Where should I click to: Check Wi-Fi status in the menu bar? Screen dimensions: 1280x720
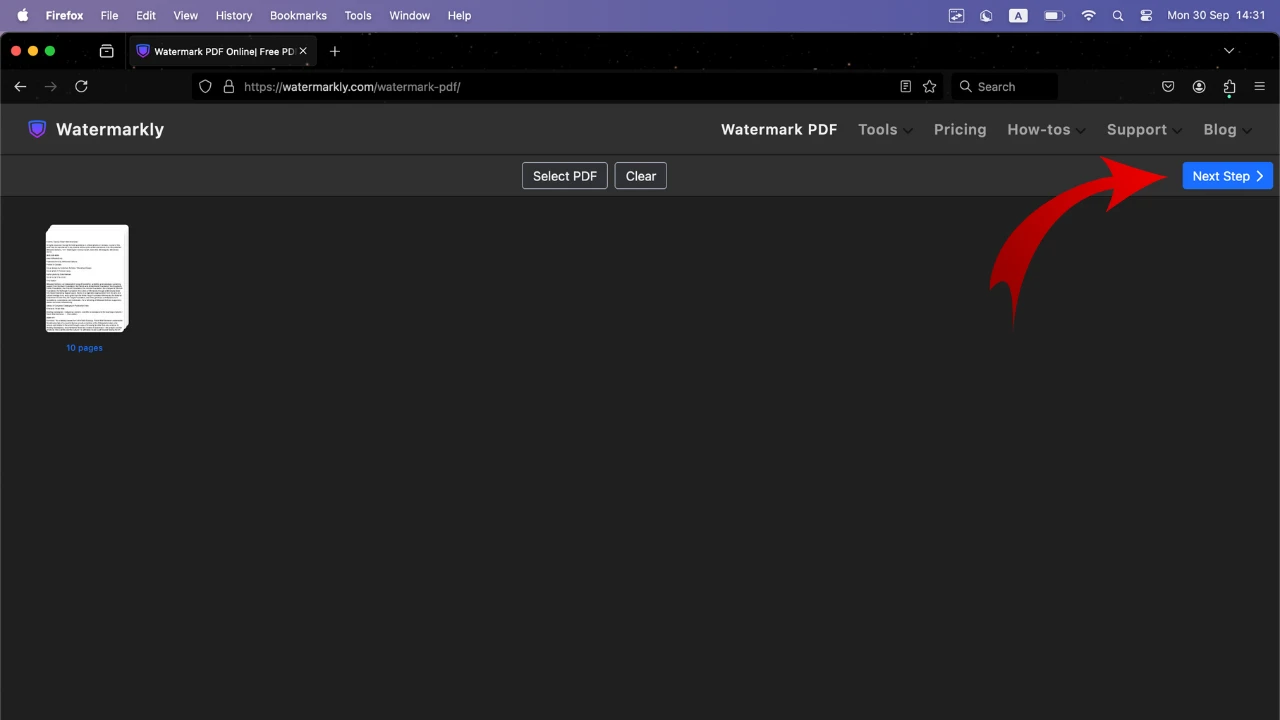point(1088,15)
